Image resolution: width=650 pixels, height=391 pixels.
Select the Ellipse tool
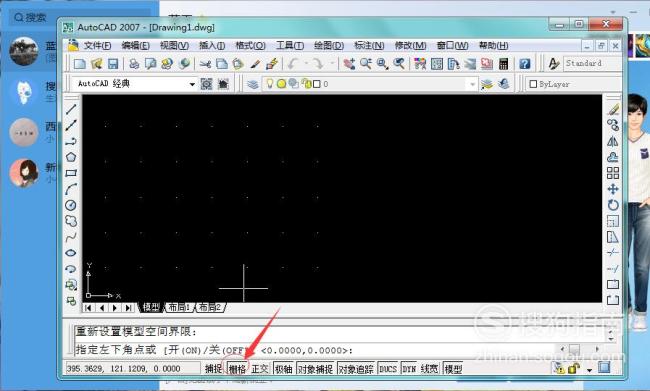71,253
